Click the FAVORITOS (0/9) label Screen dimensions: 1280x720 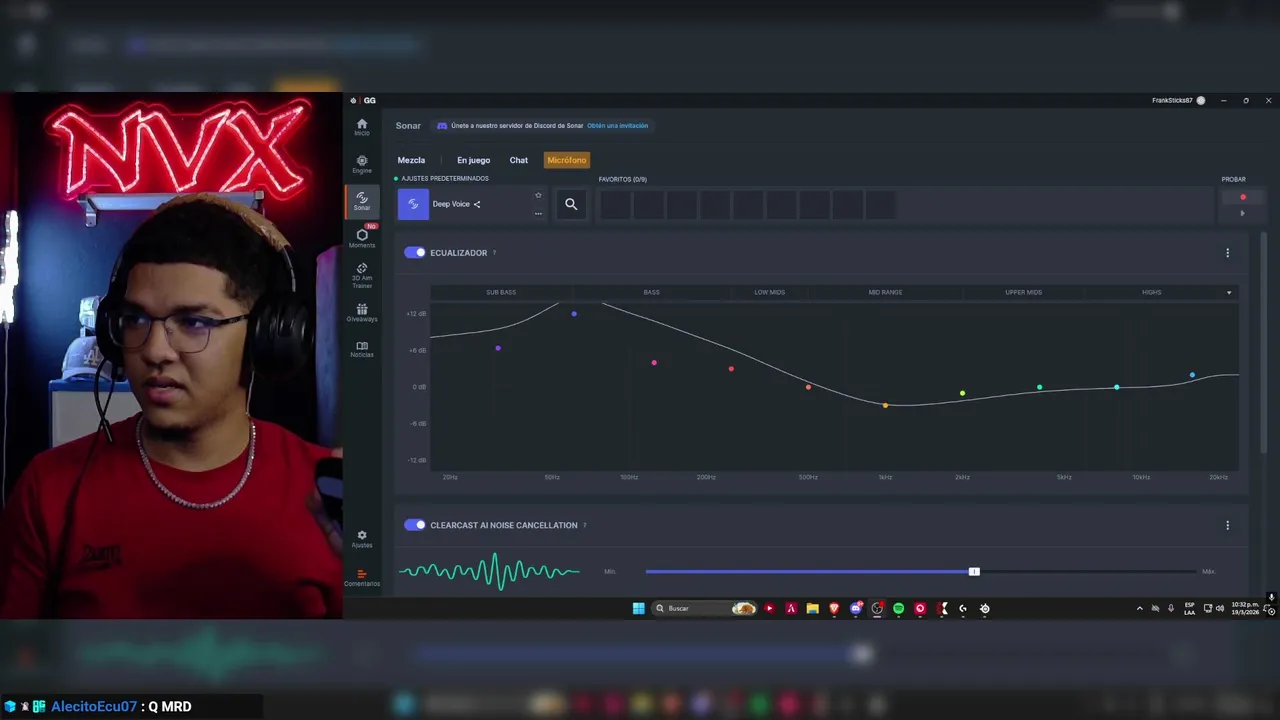[622, 179]
